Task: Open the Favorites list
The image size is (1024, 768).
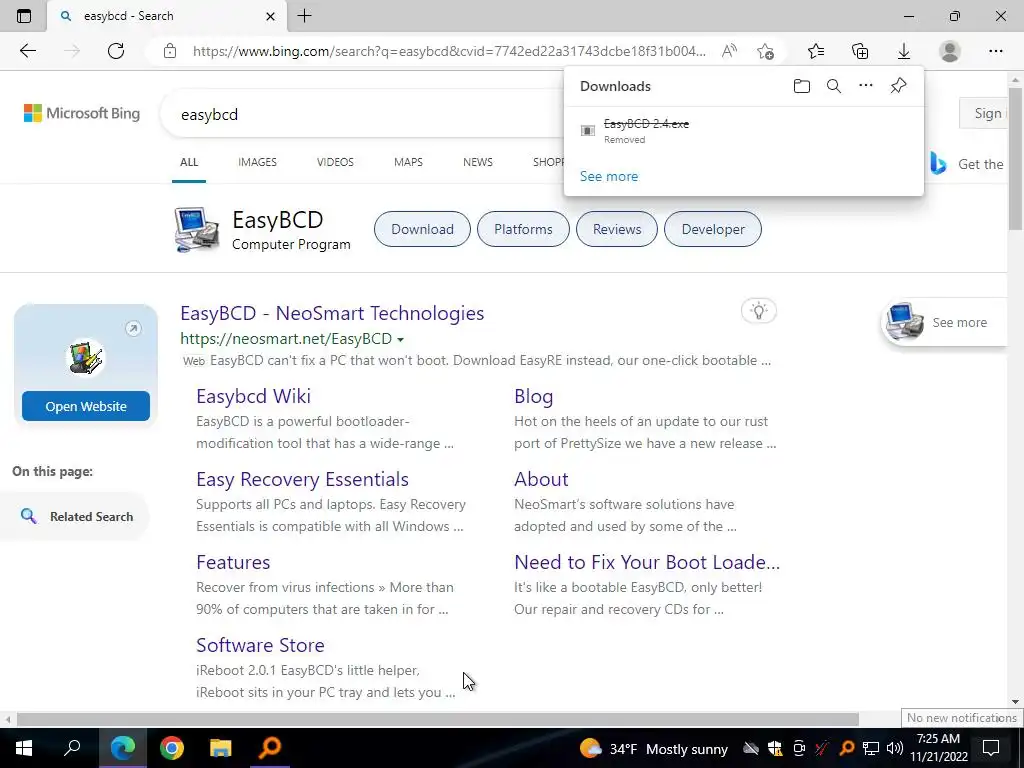Action: pos(816,51)
